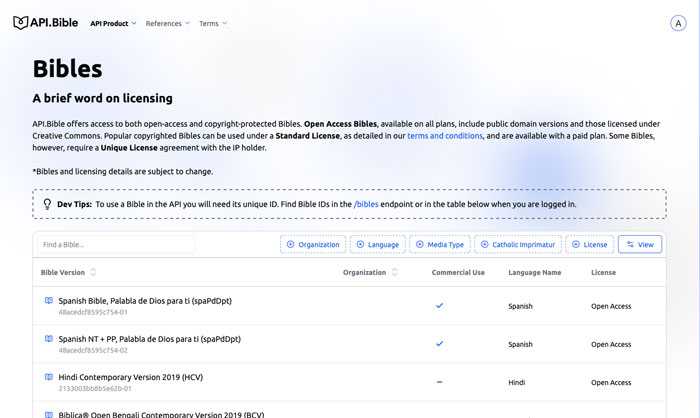The width and height of the screenshot is (700, 418).
Task: Click Spanish language cell in Spanish Bible row
Action: tap(520, 306)
